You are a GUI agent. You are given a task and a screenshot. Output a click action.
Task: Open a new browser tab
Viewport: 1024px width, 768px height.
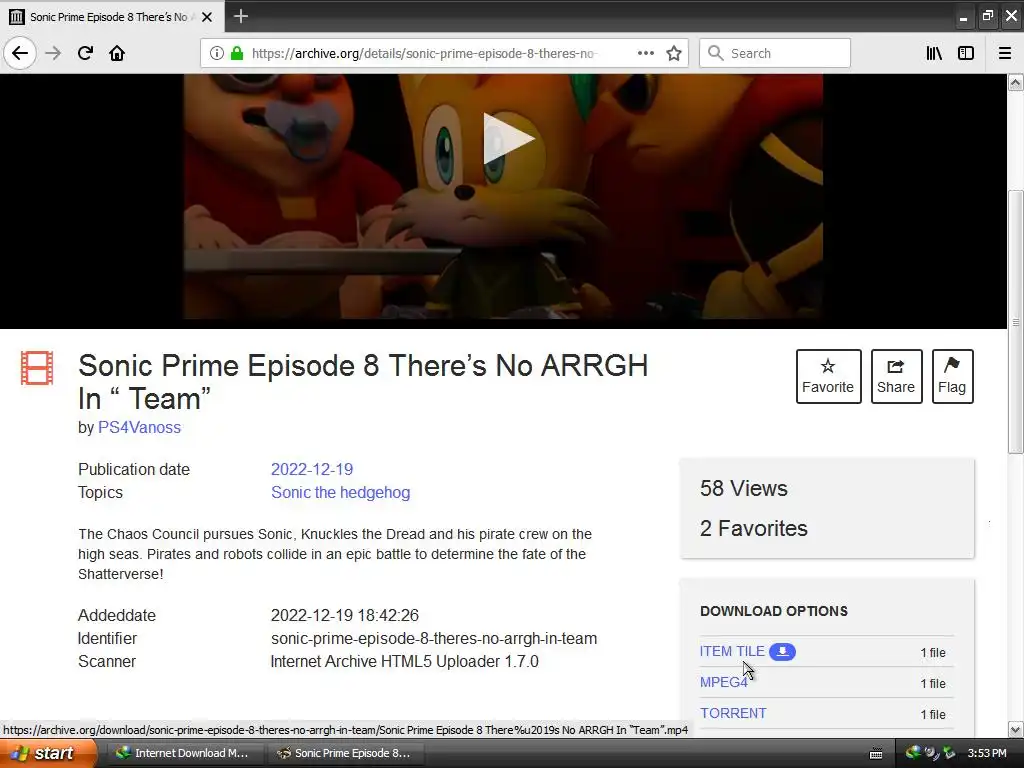click(240, 16)
